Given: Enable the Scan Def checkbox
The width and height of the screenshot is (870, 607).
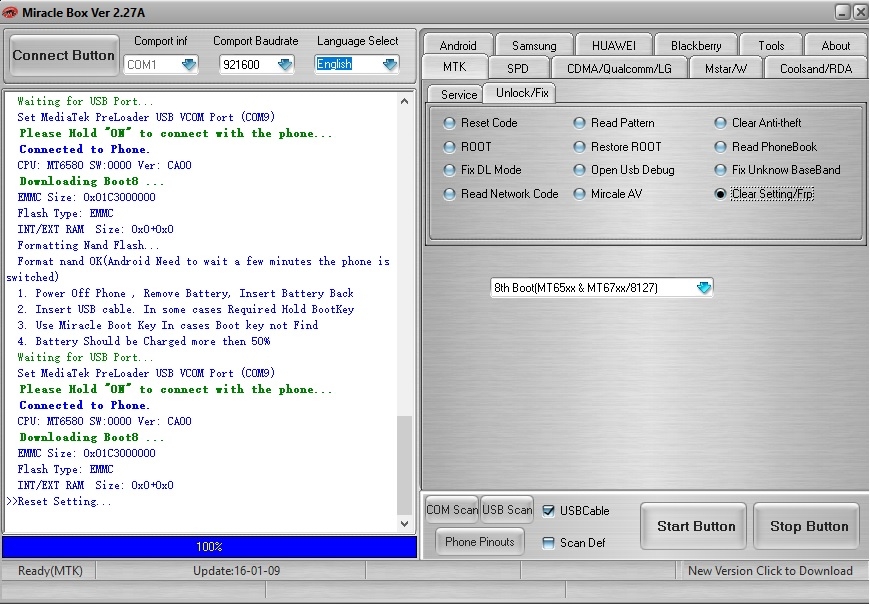Looking at the screenshot, I should 548,543.
